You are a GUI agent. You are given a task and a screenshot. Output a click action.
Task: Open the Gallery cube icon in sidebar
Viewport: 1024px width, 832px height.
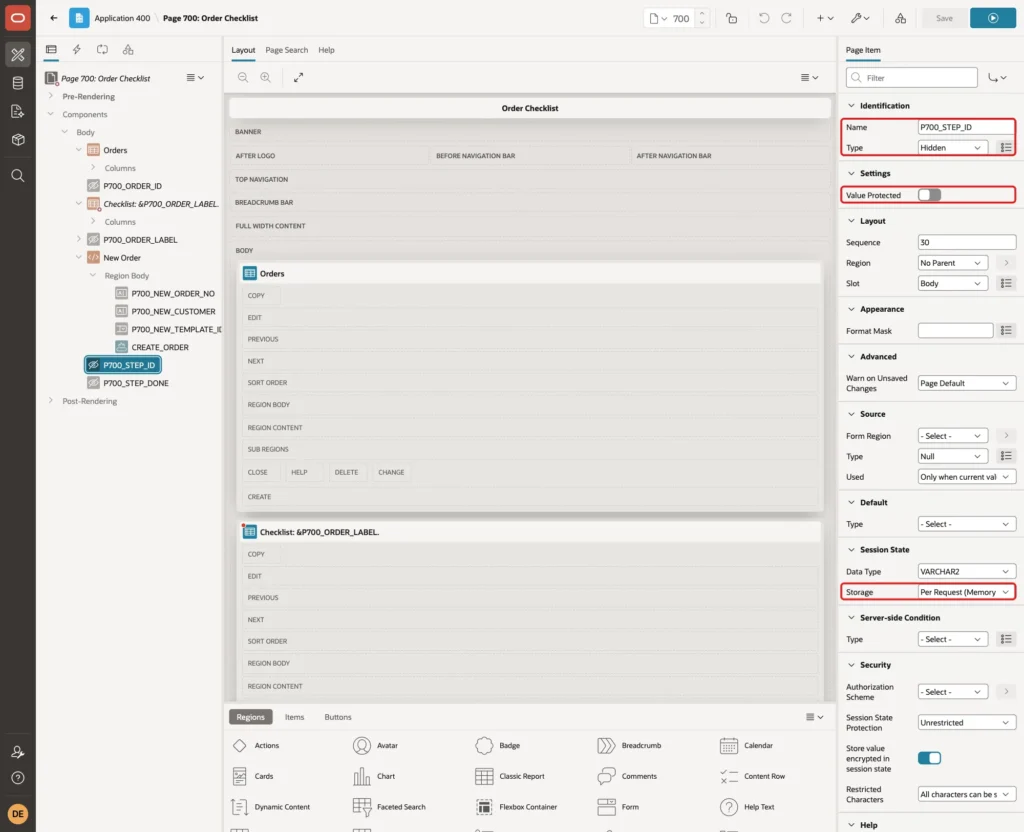point(18,139)
